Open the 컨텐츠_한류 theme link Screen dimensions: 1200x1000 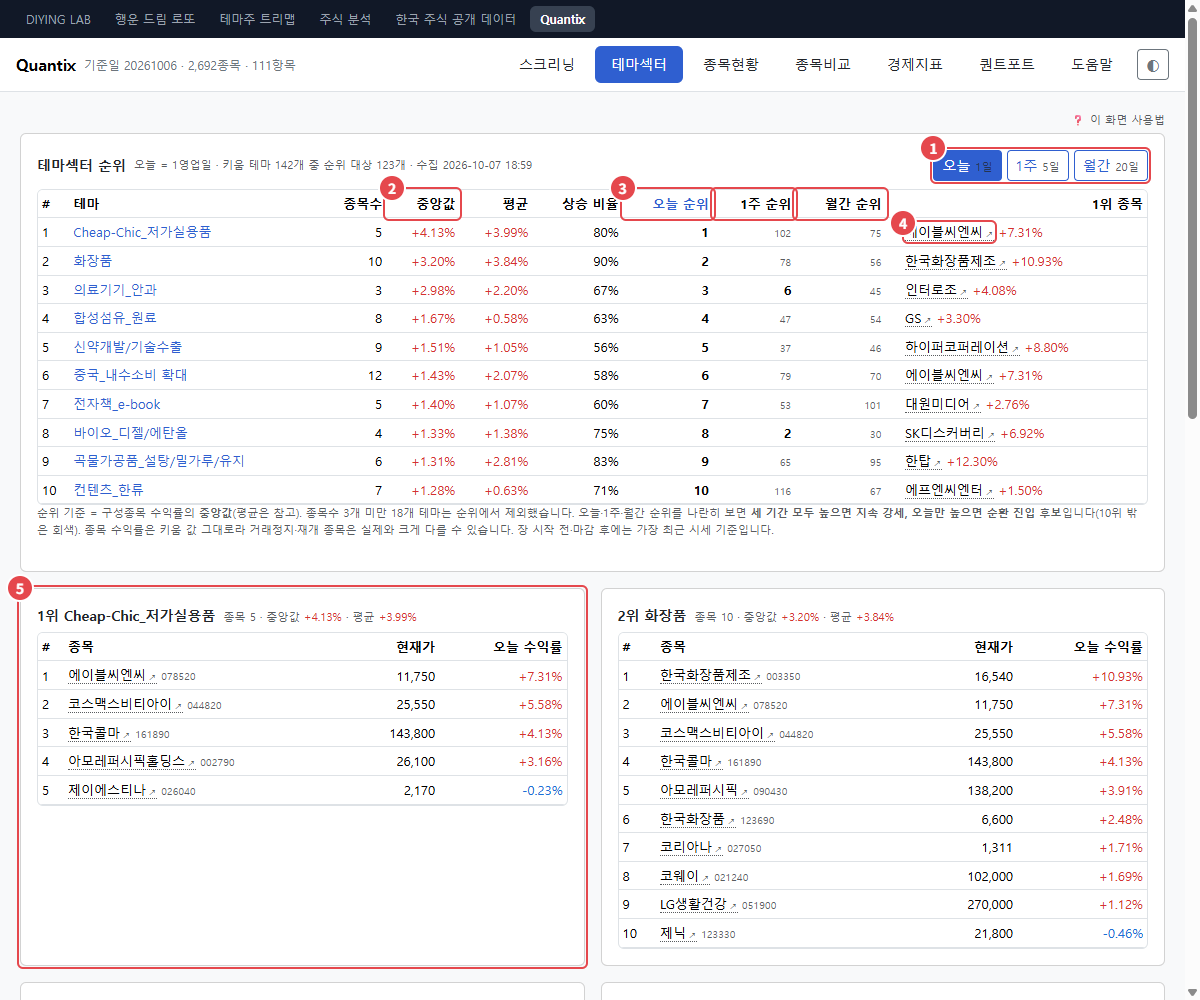[108, 490]
